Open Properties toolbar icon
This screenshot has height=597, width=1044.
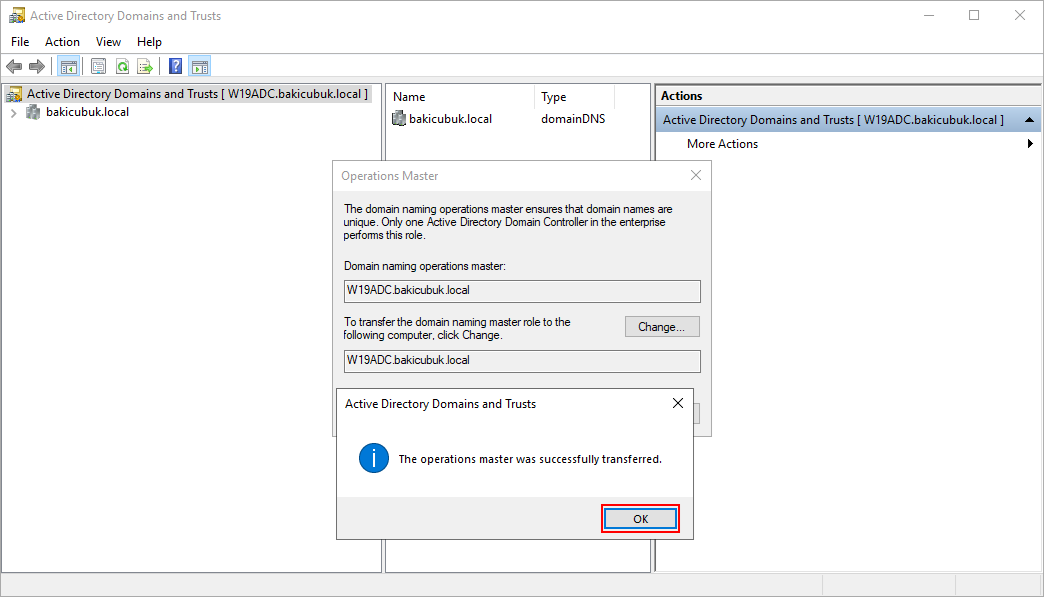click(99, 67)
